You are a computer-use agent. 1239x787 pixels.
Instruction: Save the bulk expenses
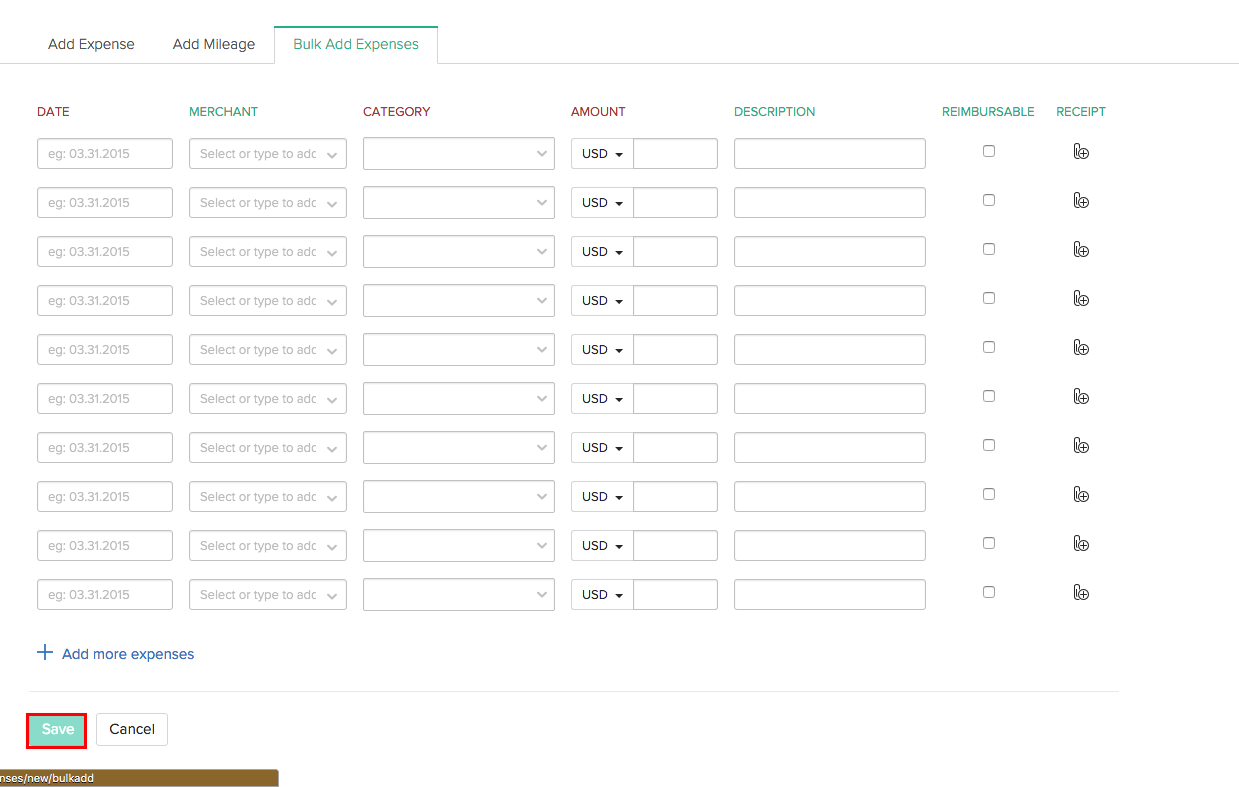click(x=56, y=729)
